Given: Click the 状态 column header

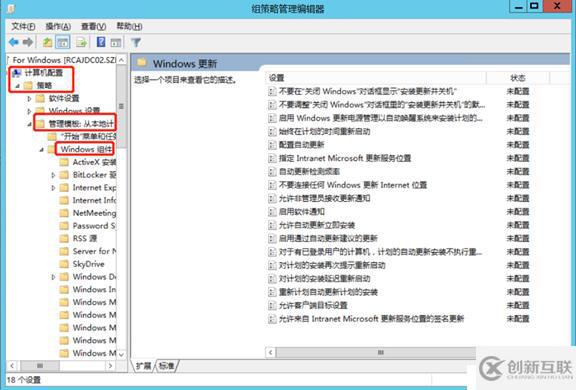Looking at the screenshot, I should click(518, 78).
